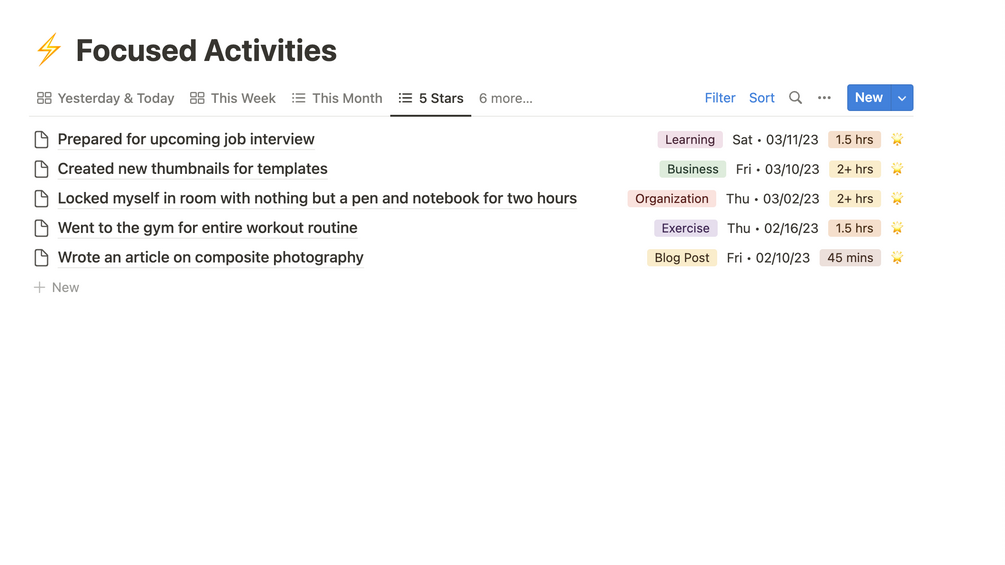
Task: Add a new row with '+ New'
Action: click(57, 287)
